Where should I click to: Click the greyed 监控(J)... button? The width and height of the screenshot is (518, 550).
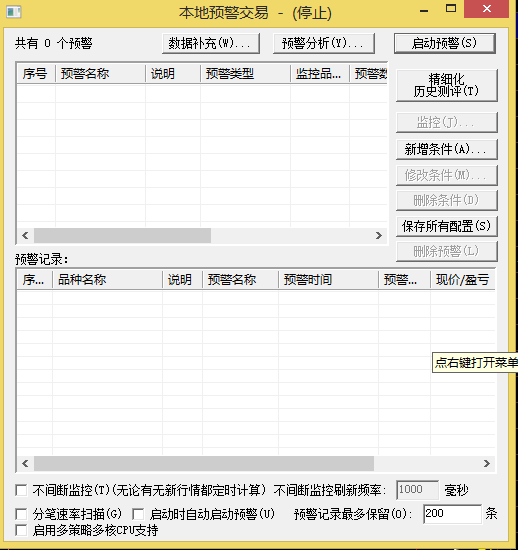(447, 122)
